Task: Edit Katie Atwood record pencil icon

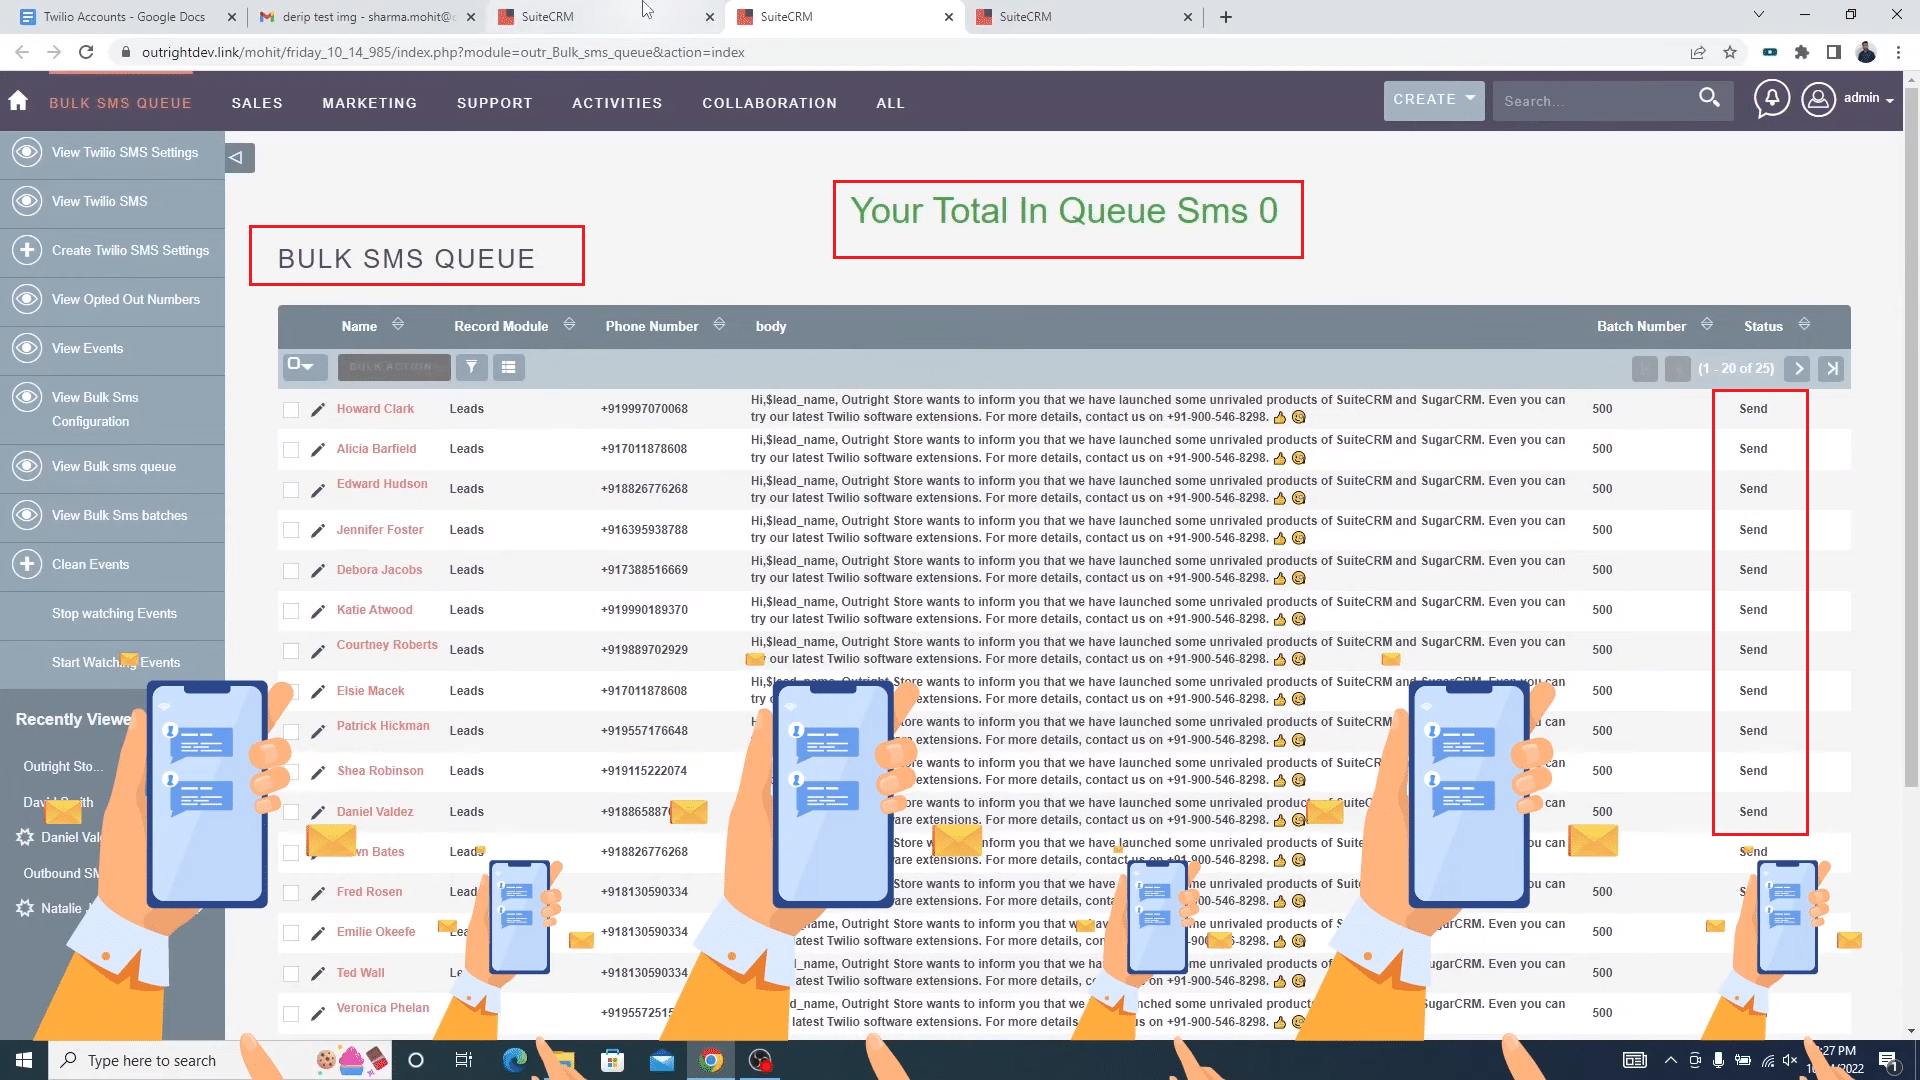Action: 317,611
